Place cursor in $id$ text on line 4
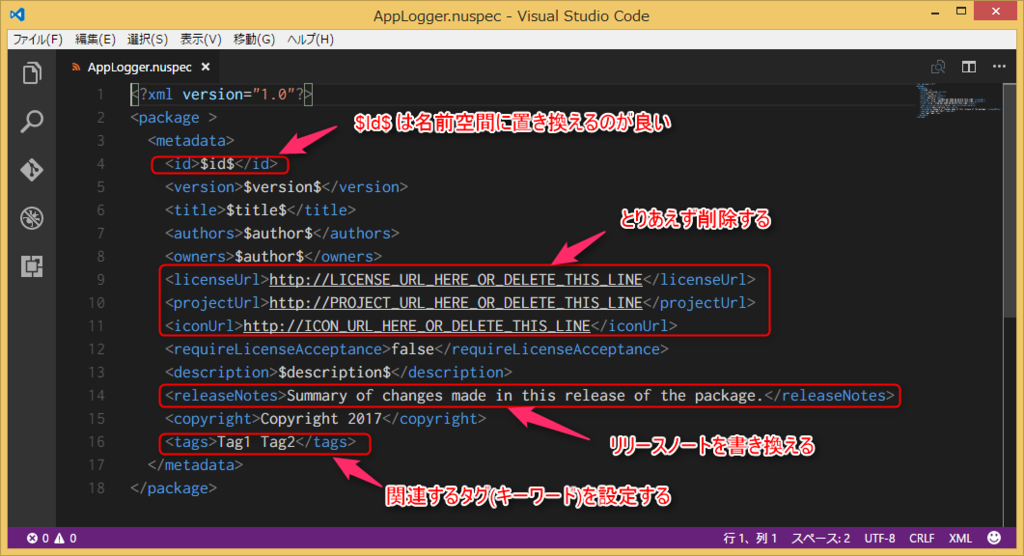 coord(217,164)
